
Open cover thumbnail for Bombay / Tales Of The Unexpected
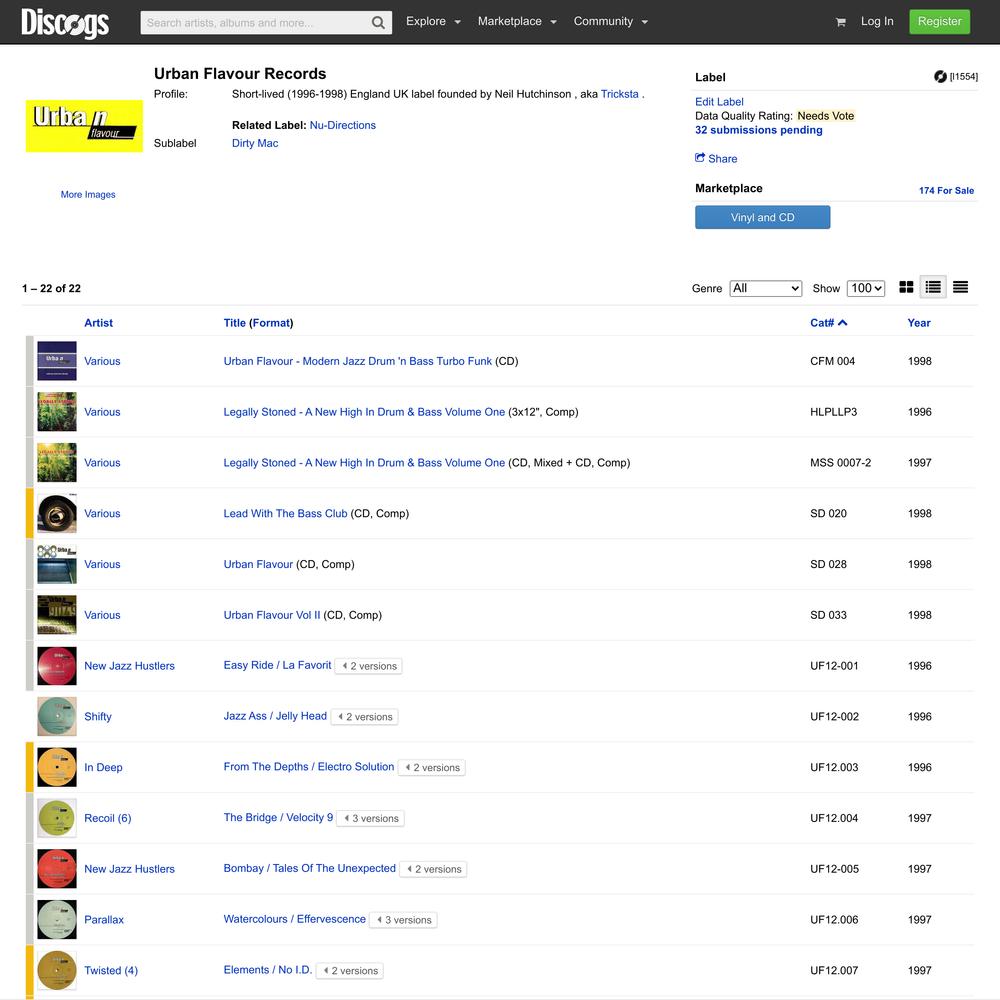point(57,869)
